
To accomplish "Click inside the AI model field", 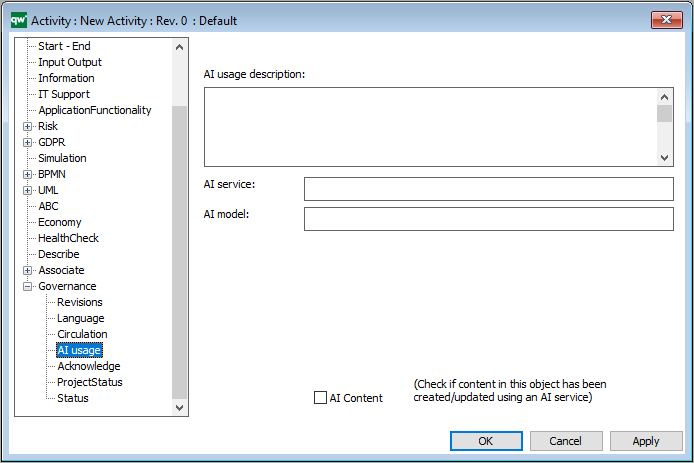I will [x=489, y=219].
